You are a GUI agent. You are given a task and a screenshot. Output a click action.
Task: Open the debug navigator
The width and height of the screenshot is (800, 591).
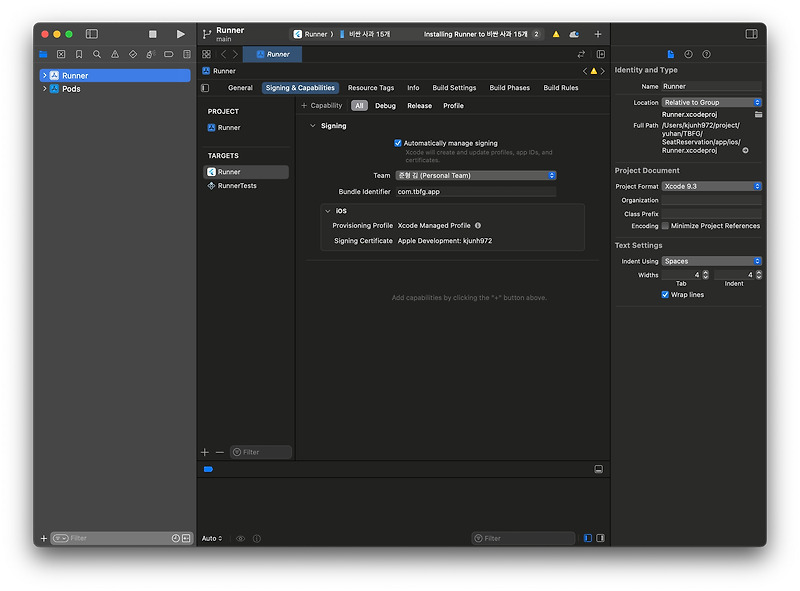tap(151, 54)
